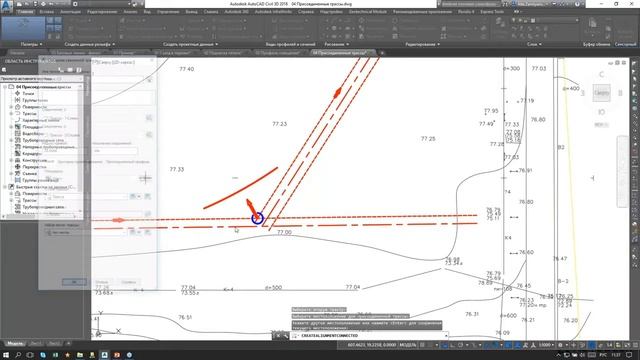Click the crosshair pick button in dialog
Screen dimensions: 640x360
point(145,178)
